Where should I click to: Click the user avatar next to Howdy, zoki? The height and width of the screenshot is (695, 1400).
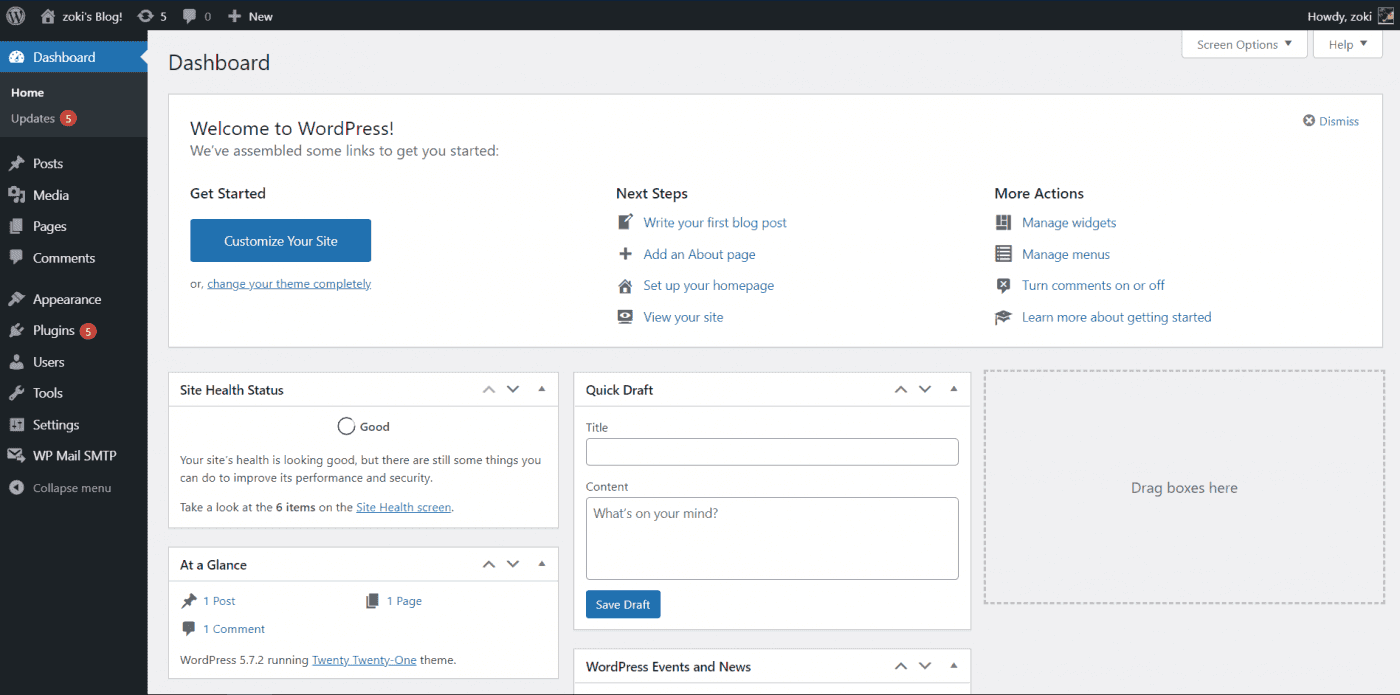(x=1385, y=16)
